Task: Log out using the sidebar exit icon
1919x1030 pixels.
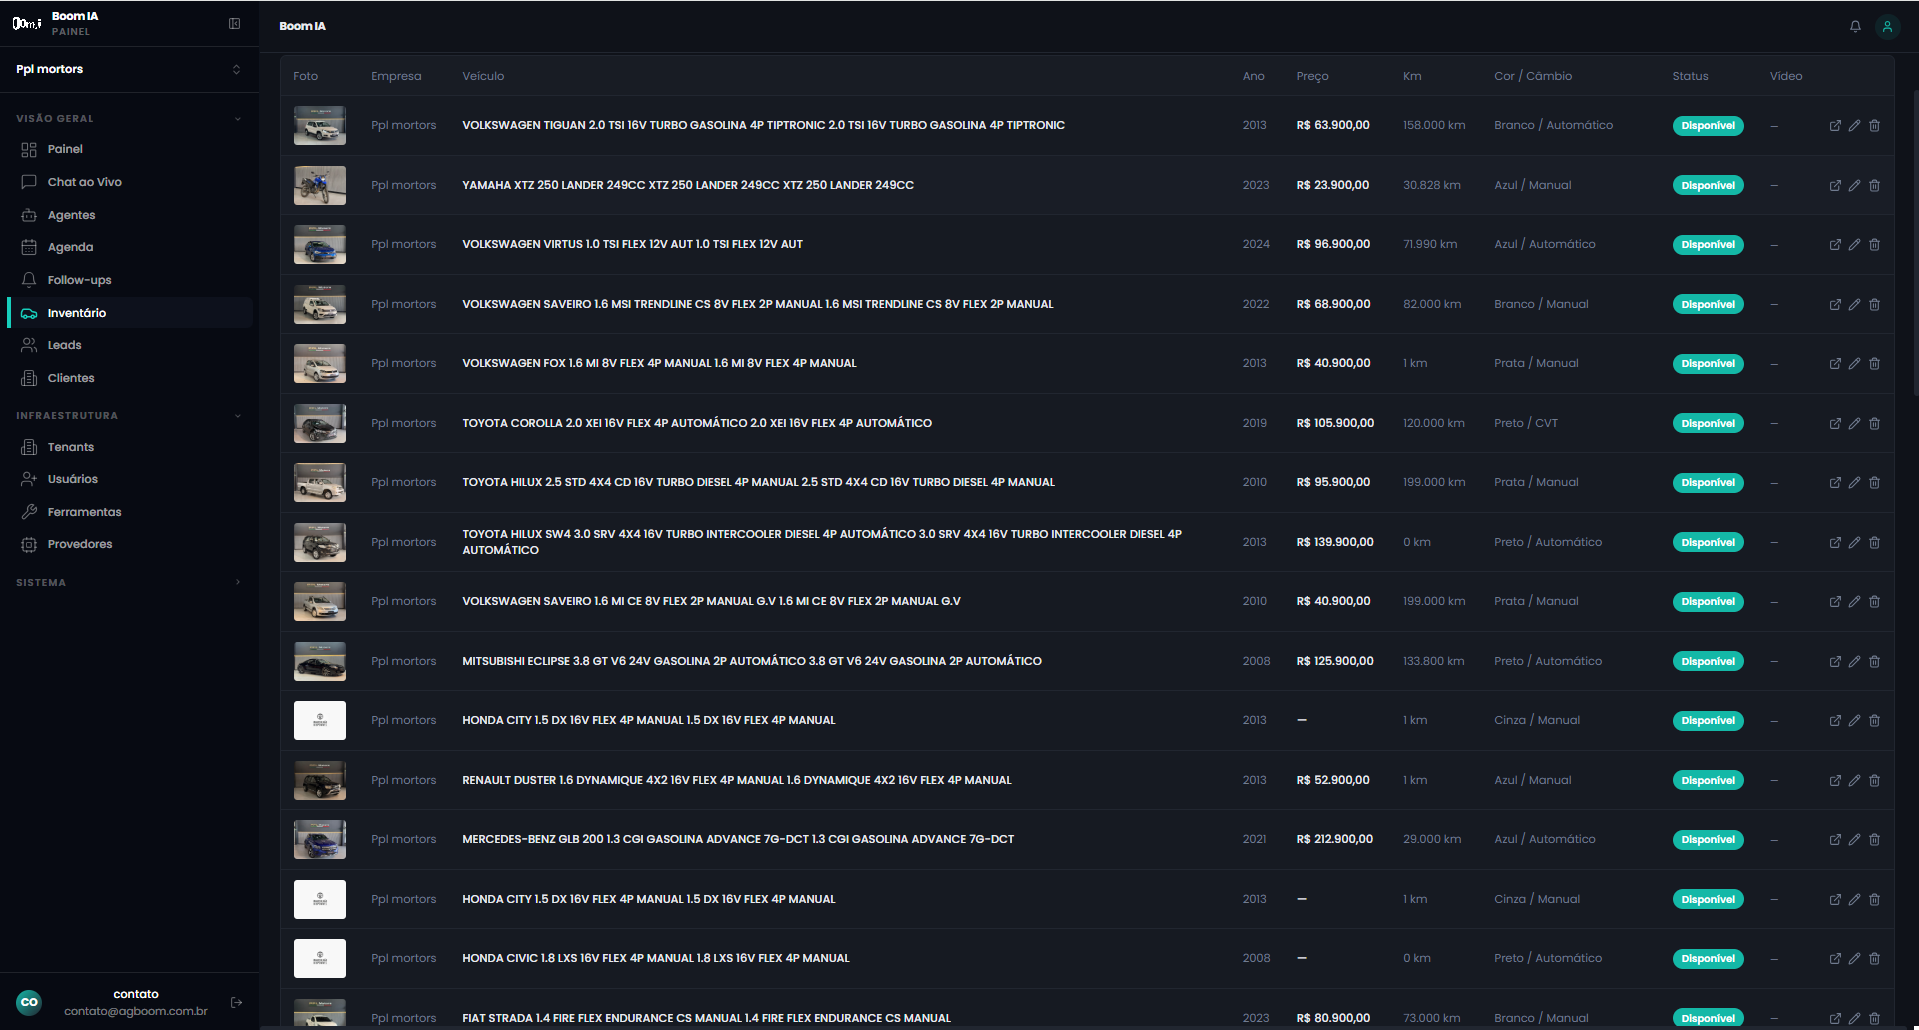Action: pos(237,1002)
